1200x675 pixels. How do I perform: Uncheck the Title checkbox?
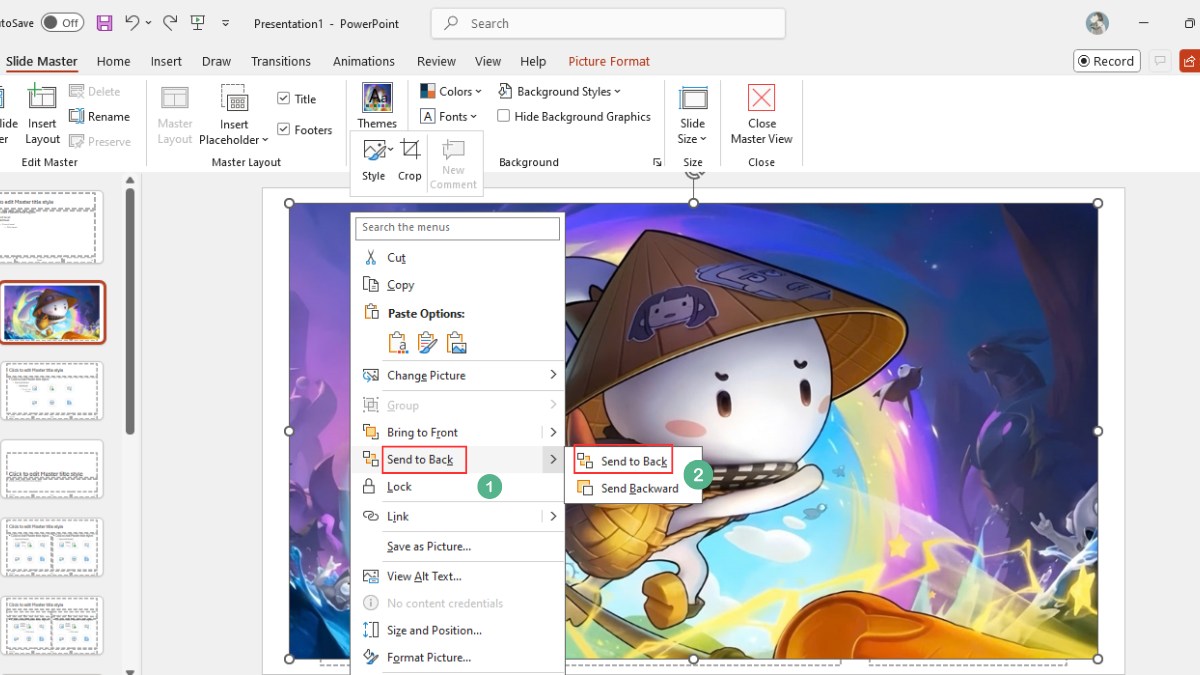(284, 99)
